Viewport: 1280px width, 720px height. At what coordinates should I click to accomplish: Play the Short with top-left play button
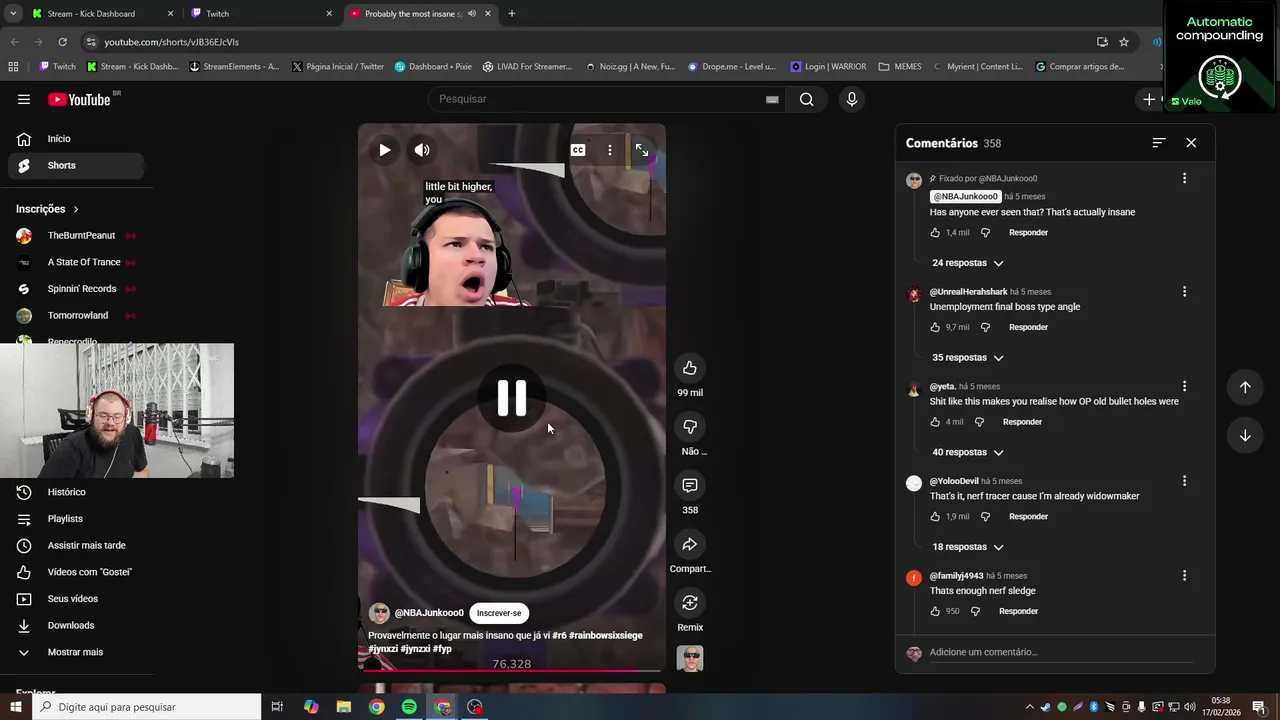385,150
